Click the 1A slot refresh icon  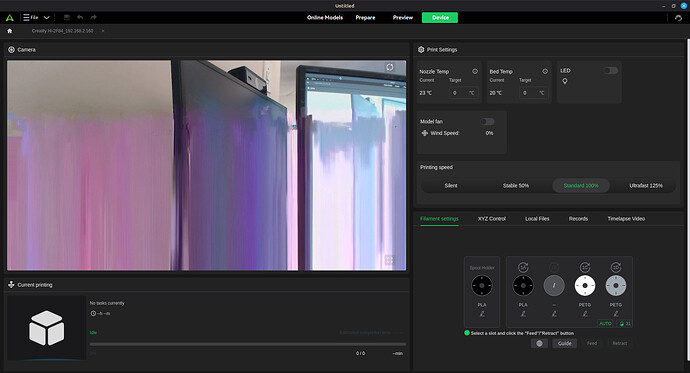(x=523, y=267)
